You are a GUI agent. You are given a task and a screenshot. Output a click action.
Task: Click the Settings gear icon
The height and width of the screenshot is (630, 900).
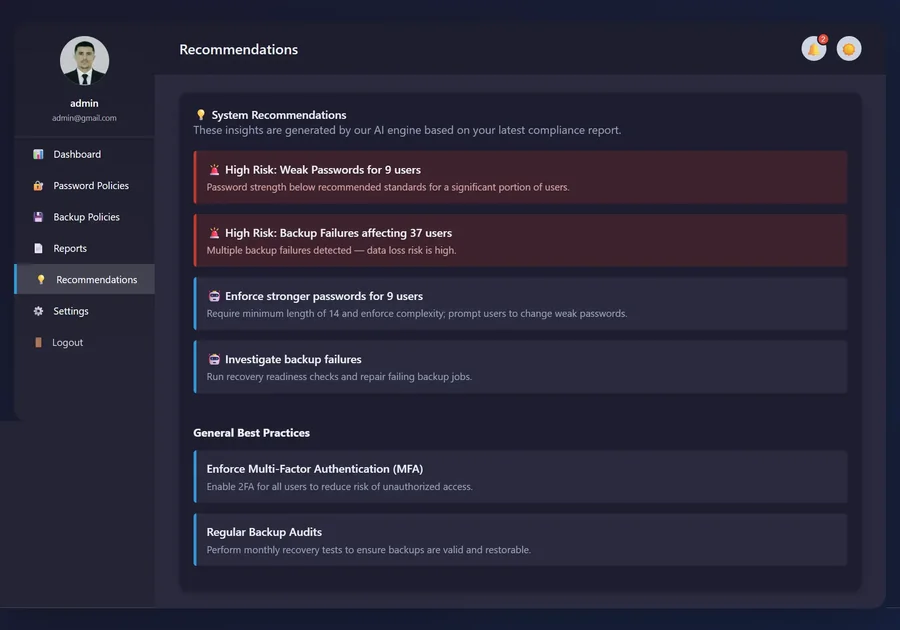coord(38,311)
